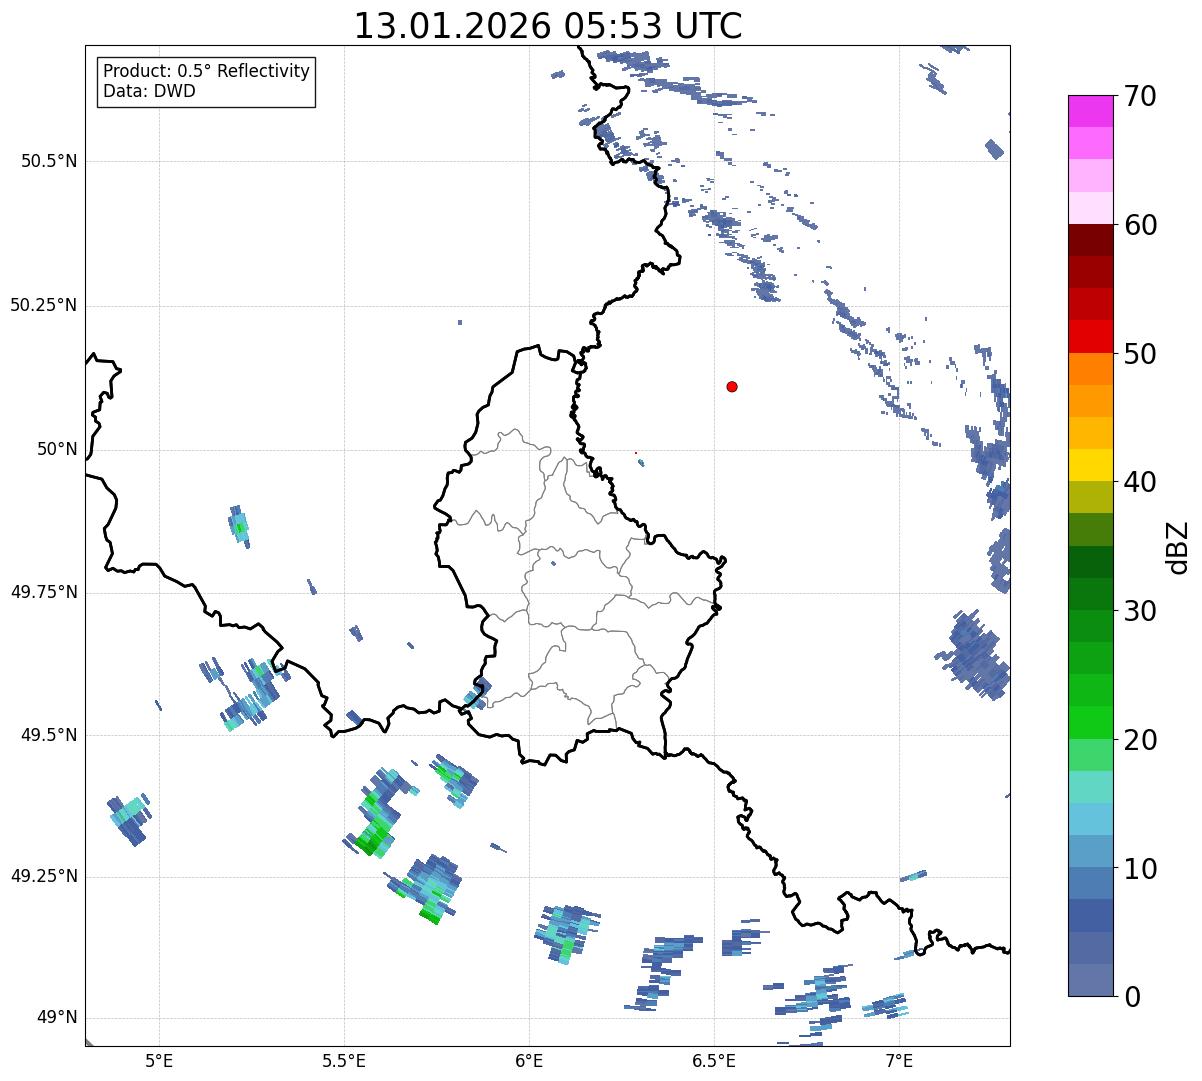This screenshot has width=1202, height=1081.
Task: Click the 5°E longitude label
Action: [159, 1060]
